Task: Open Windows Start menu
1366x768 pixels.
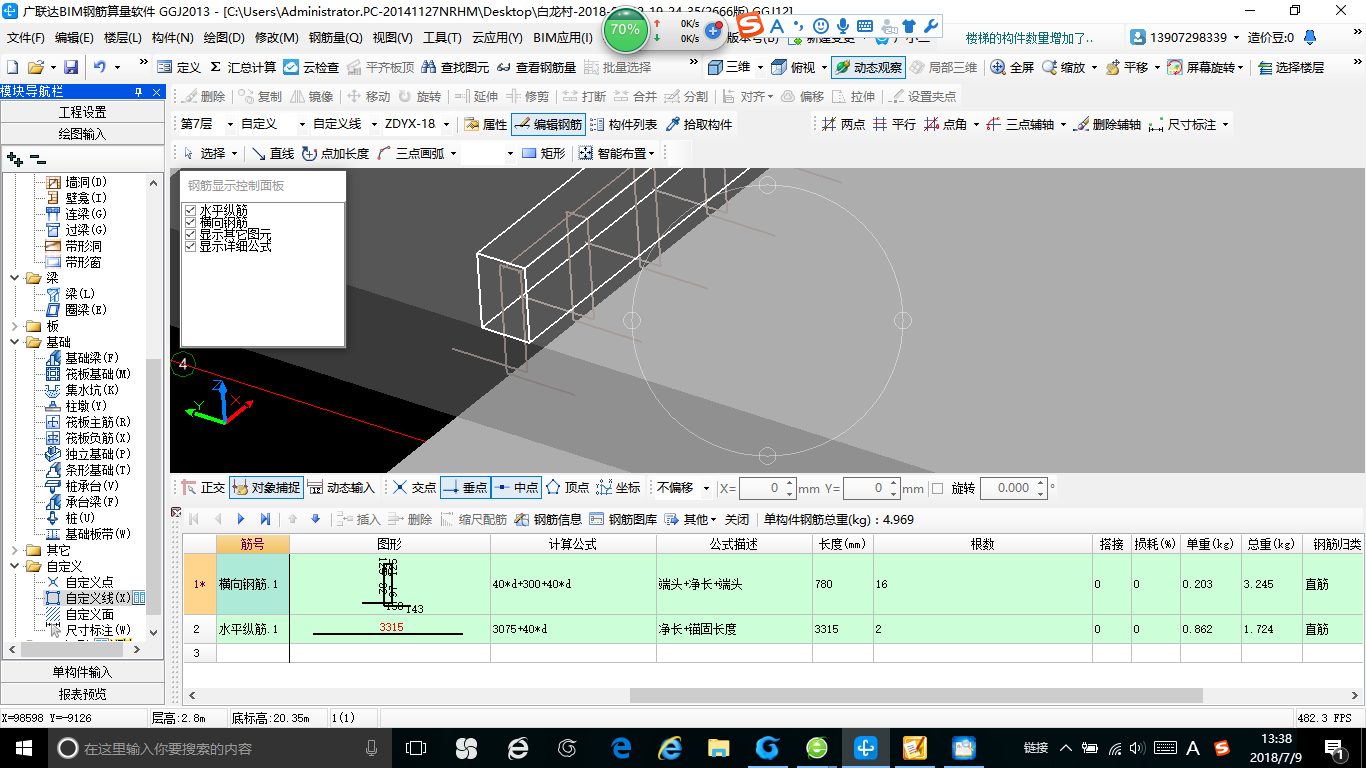Action: pos(23,747)
